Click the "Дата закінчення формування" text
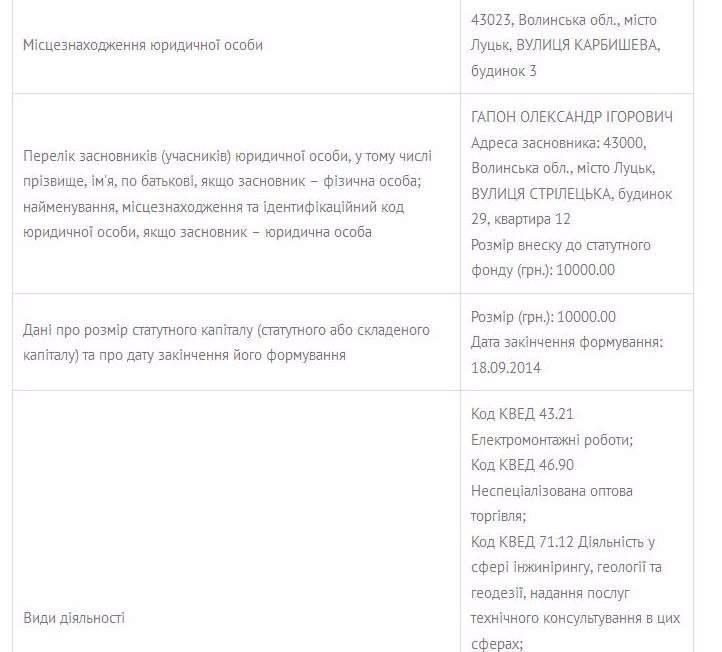The image size is (722, 652). coord(567,343)
